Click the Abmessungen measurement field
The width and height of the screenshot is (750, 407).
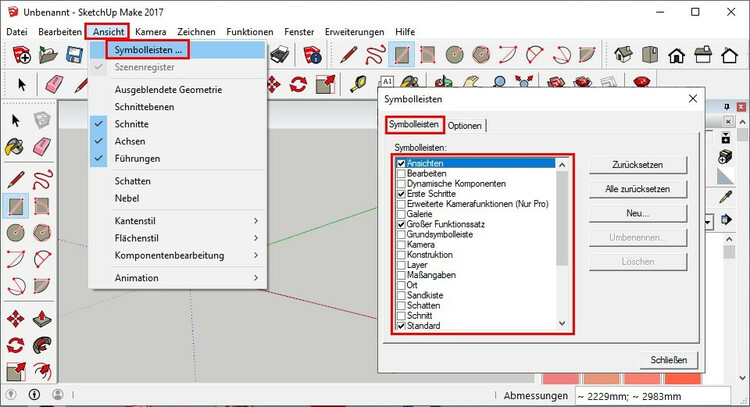(652, 396)
